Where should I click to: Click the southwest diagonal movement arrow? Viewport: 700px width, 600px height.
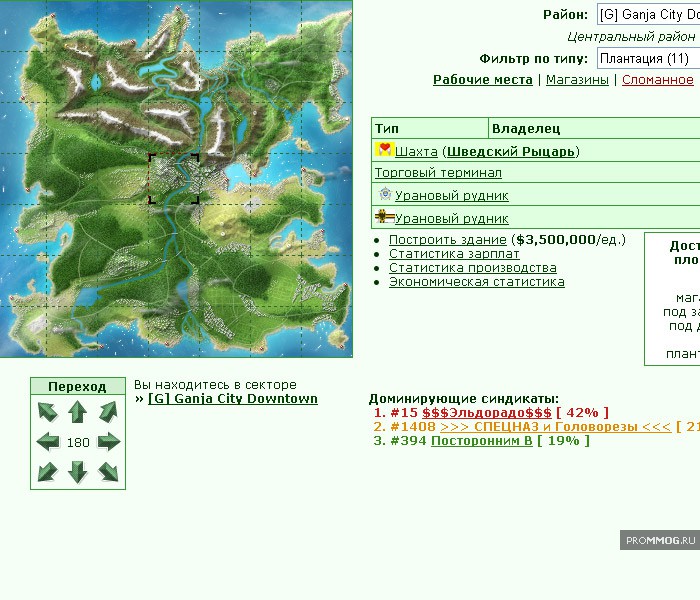point(48,471)
